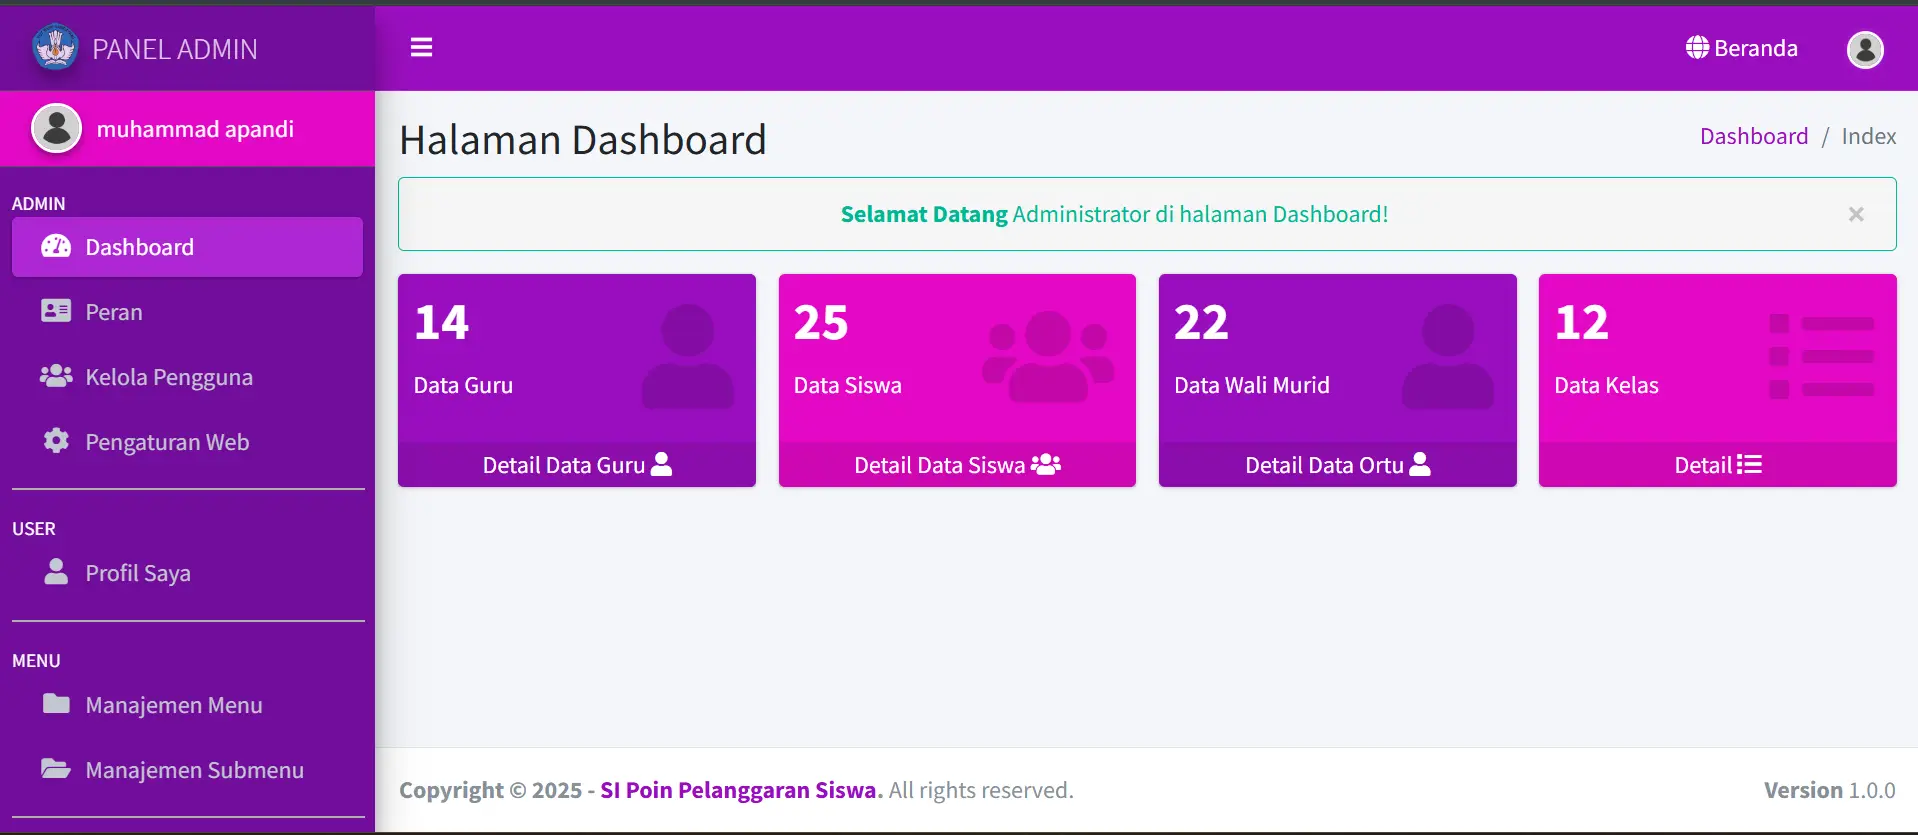Open Detail Data Guru link

(577, 465)
